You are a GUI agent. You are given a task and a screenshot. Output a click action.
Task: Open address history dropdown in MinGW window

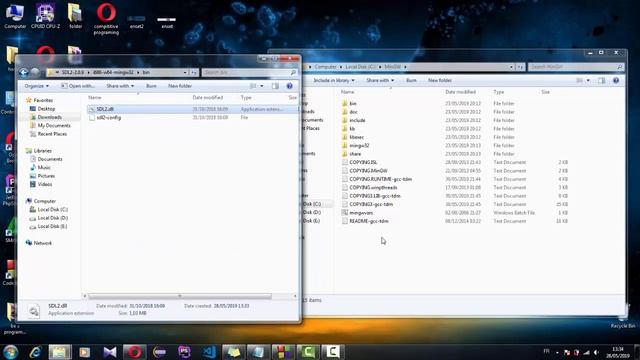click(x=511, y=67)
